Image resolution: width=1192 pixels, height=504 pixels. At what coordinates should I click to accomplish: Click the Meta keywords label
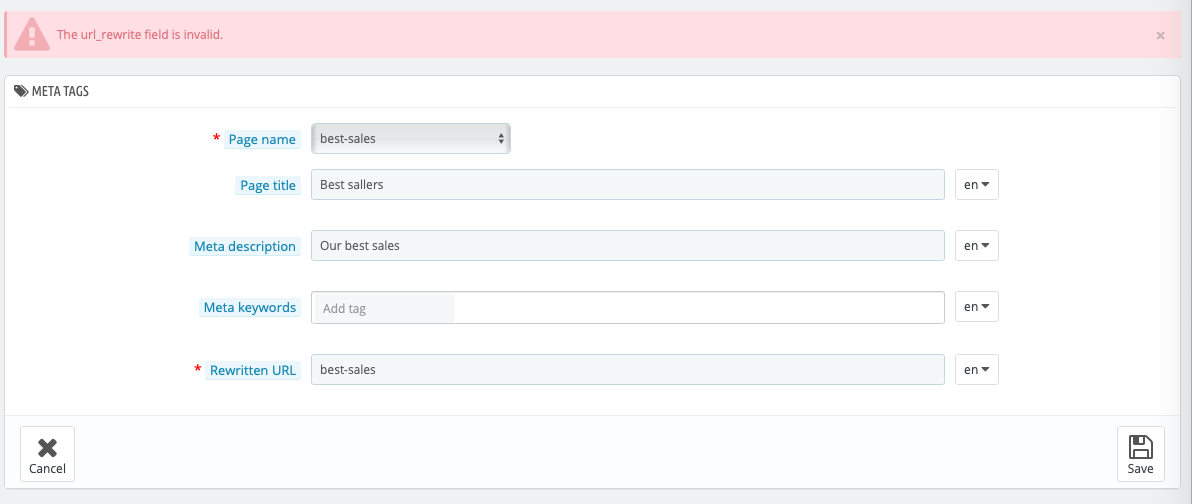(x=249, y=307)
